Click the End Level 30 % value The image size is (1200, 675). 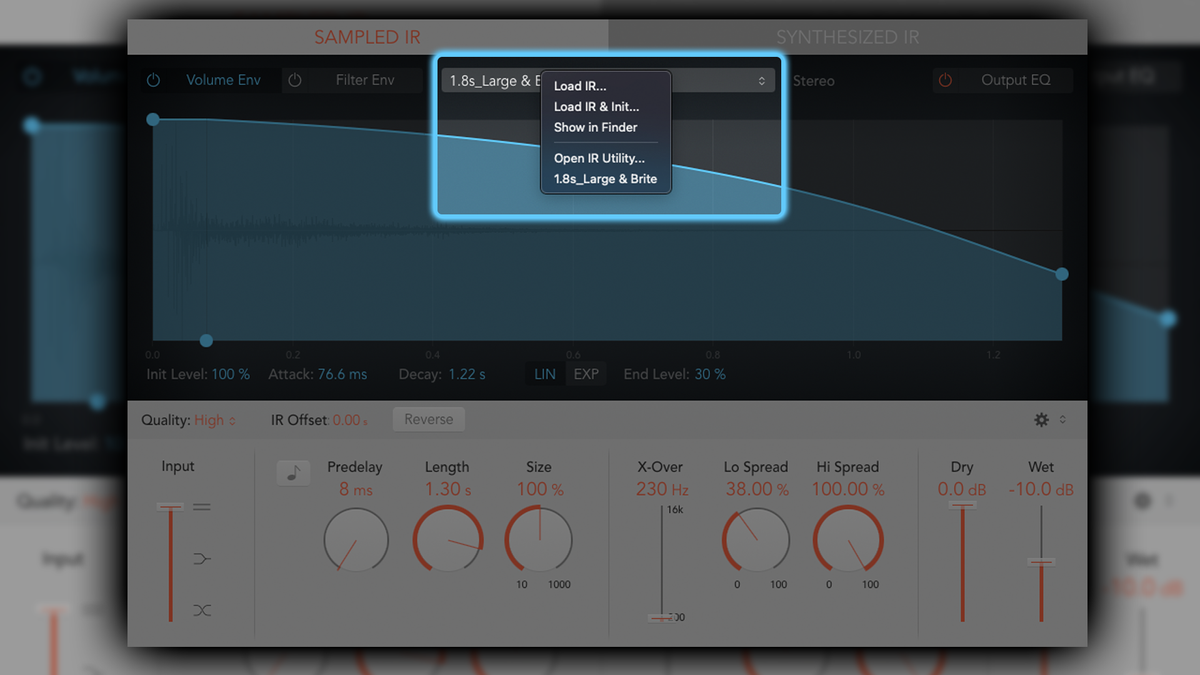[710, 374]
